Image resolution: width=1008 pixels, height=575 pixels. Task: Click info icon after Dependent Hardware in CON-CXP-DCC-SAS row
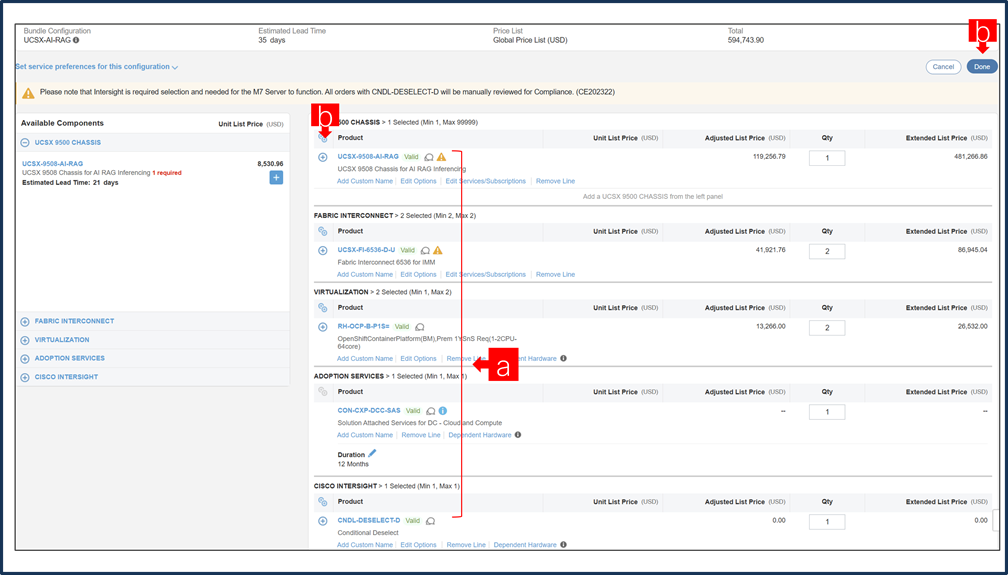tap(518, 435)
